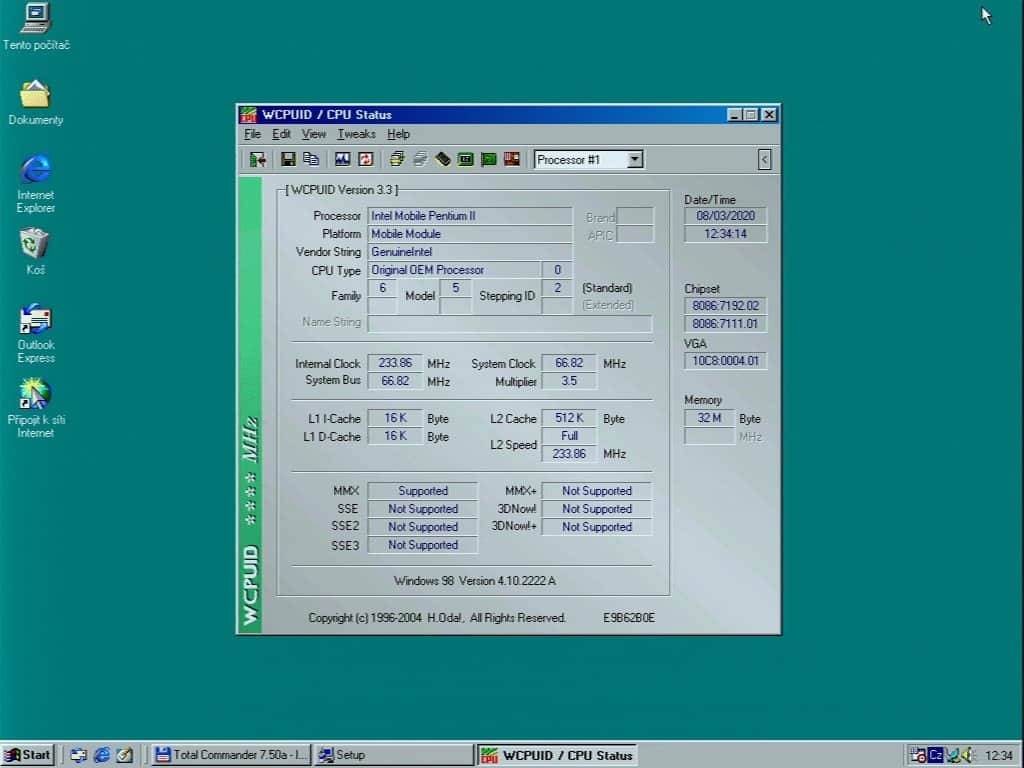1024x768 pixels.
Task: Click the Vendor String field GenuineIntel
Action: pos(470,251)
